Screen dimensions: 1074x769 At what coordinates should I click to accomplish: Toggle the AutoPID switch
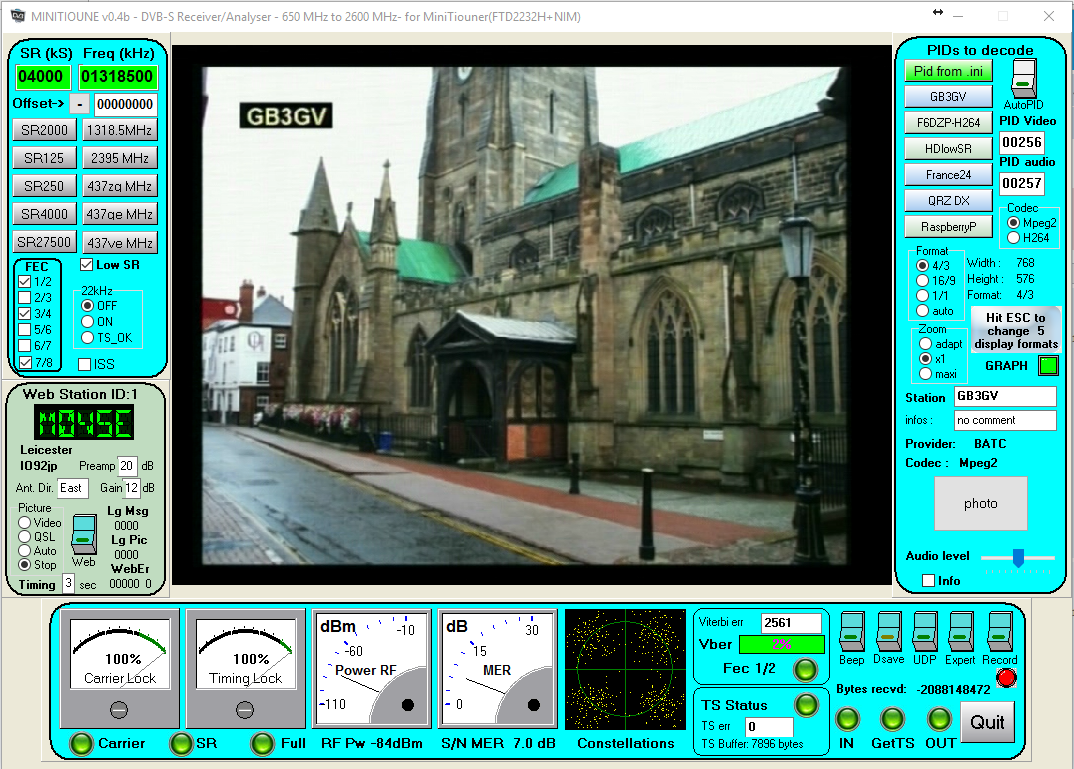1023,79
